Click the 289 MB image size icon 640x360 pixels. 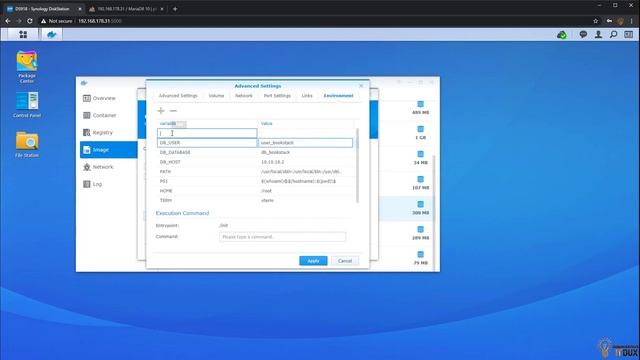coord(420,229)
